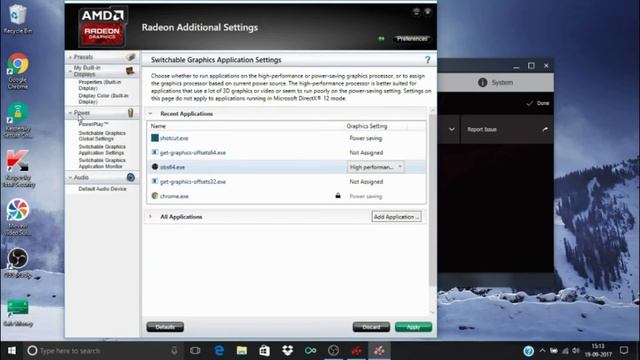Open the PowerPlay settings page

point(93,124)
